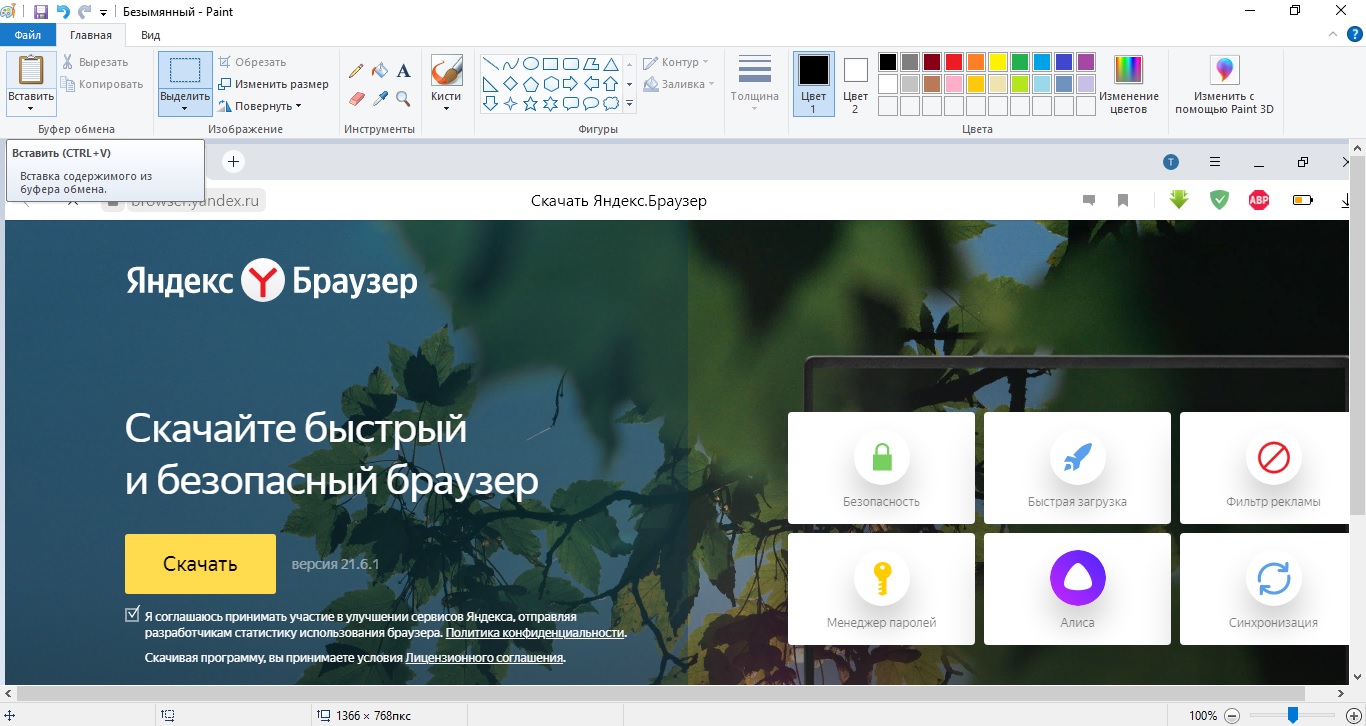This screenshot has height=726, width=1366.
Task: Toggle the Color 1 selector
Action: [x=813, y=84]
